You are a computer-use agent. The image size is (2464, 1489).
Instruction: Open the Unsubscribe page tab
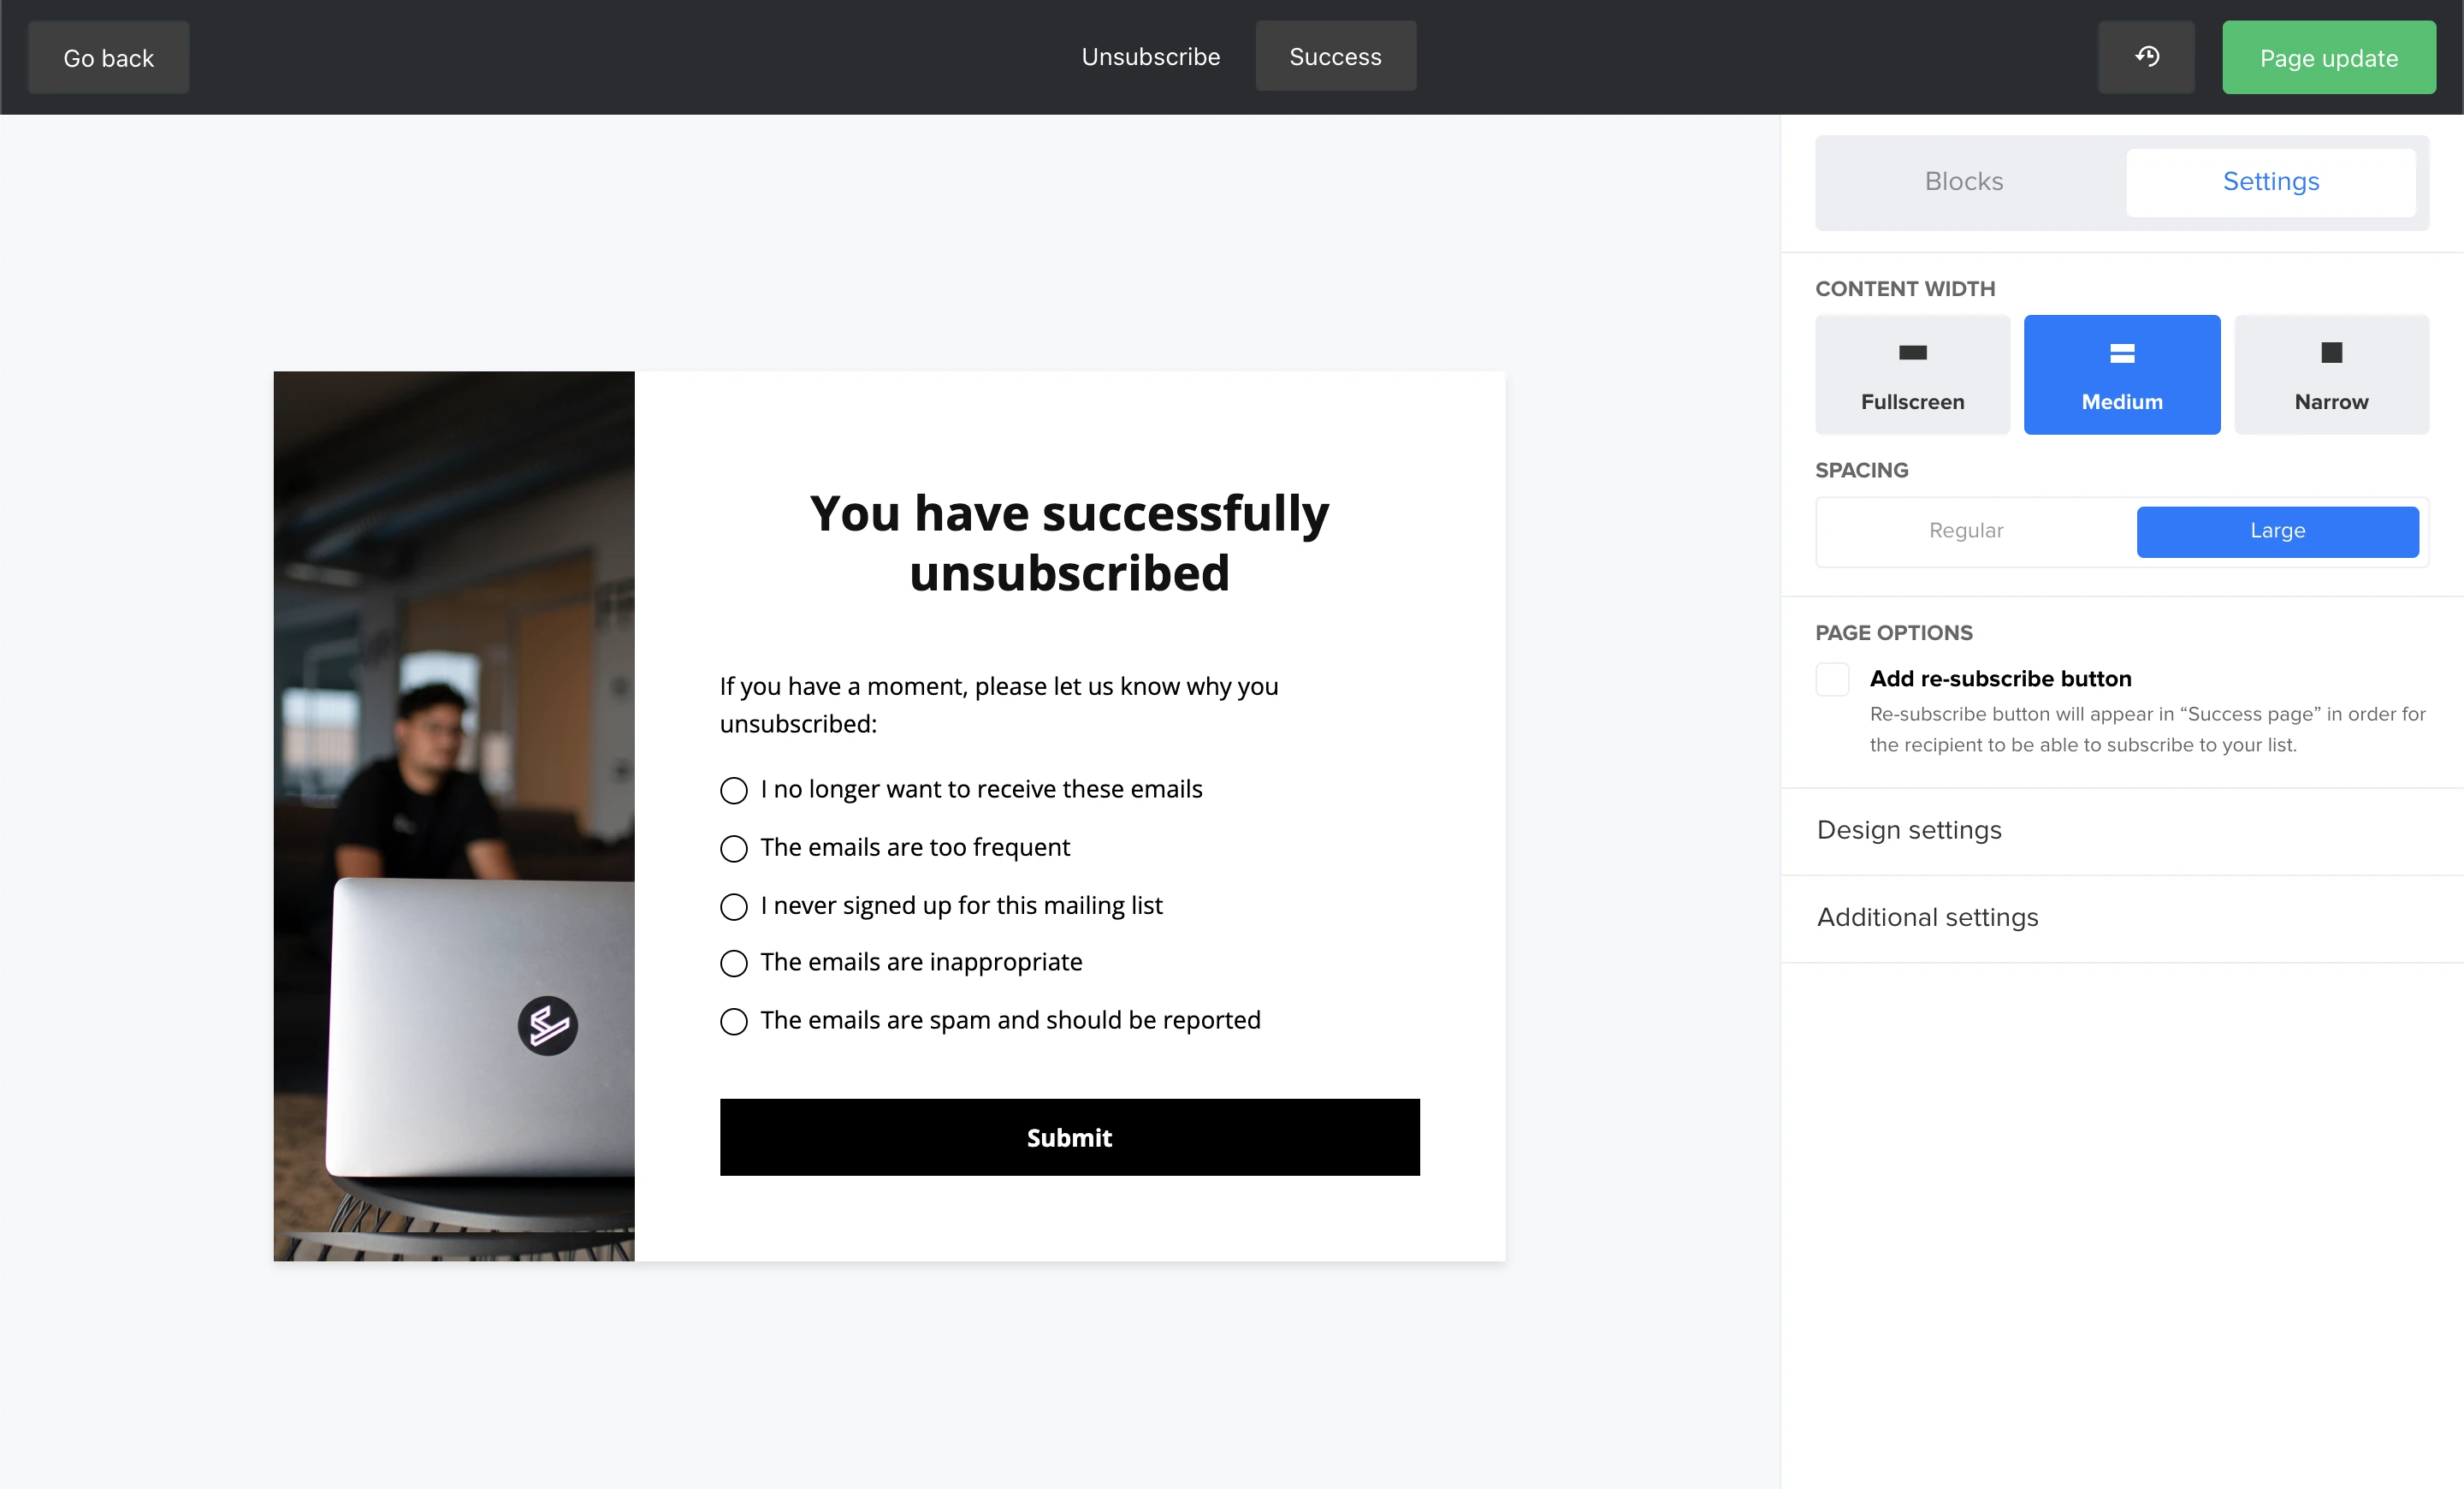pos(1150,57)
